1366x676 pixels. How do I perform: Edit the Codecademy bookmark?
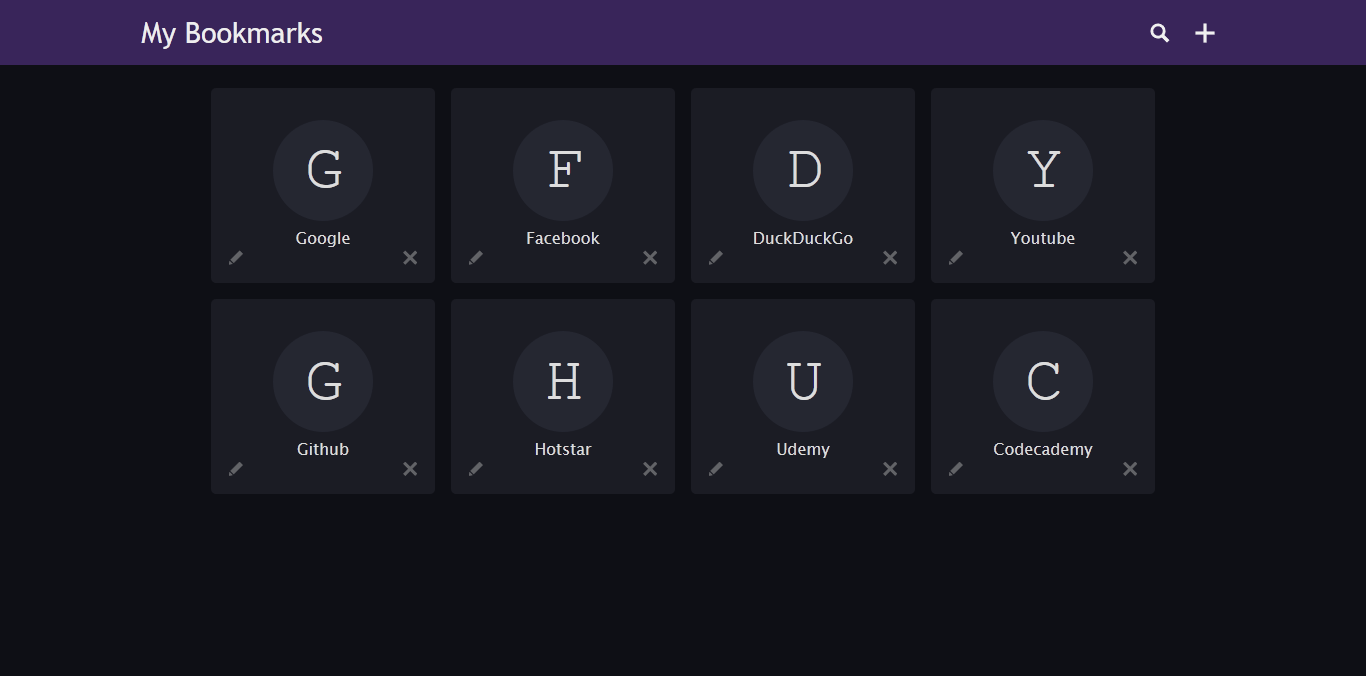click(956, 469)
